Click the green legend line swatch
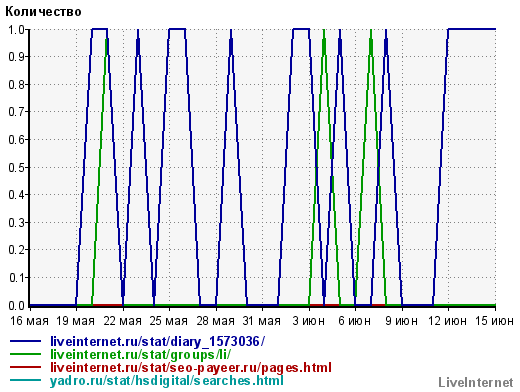This screenshot has width=520, height=392. click(x=25, y=354)
